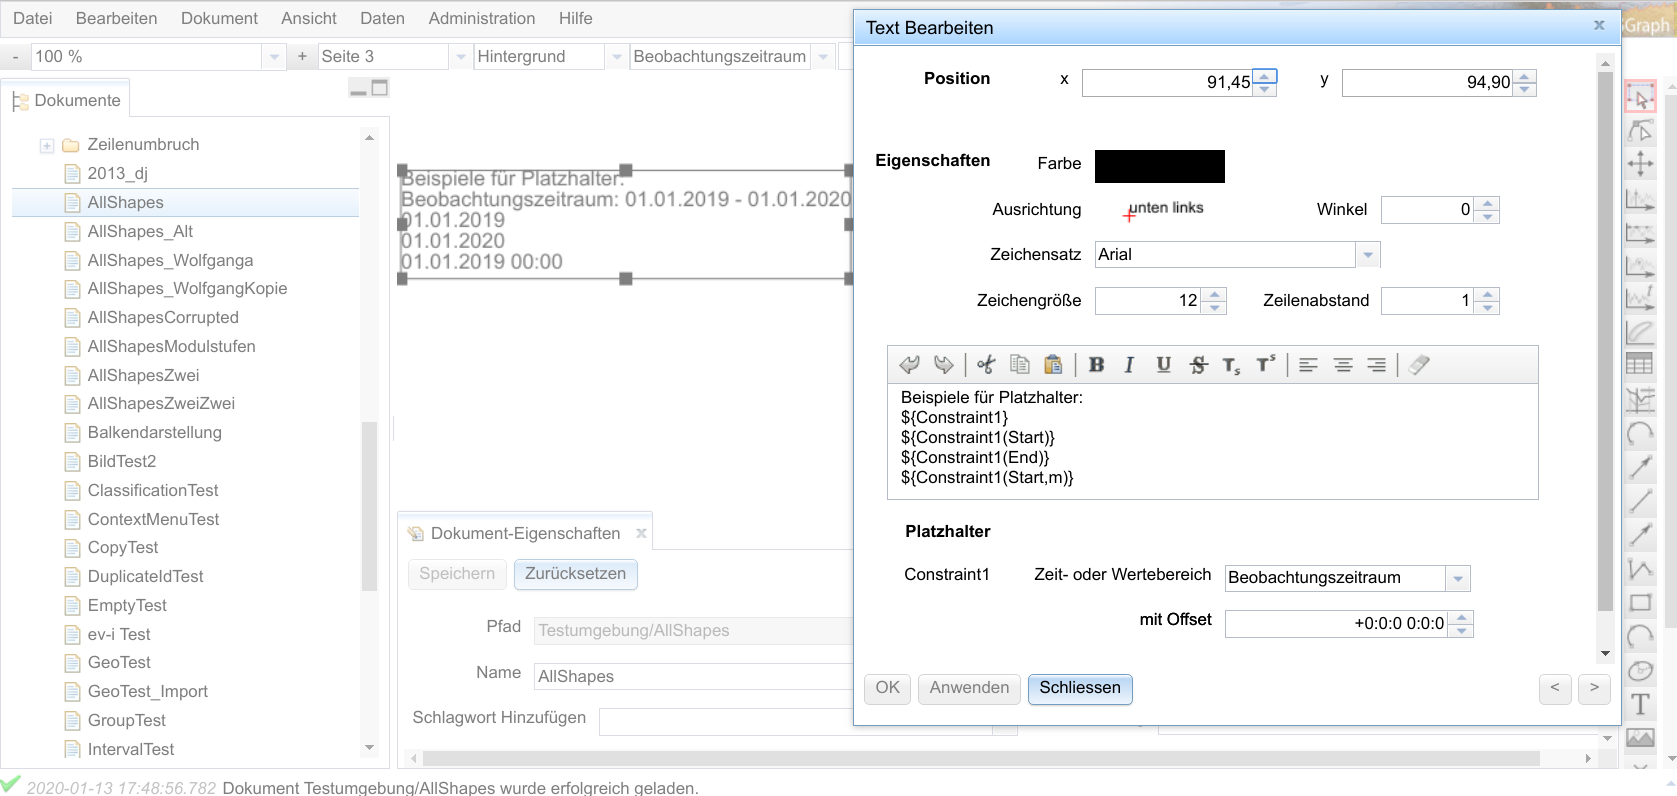
Task: Toggle subscript formatting
Action: pyautogui.click(x=1231, y=366)
